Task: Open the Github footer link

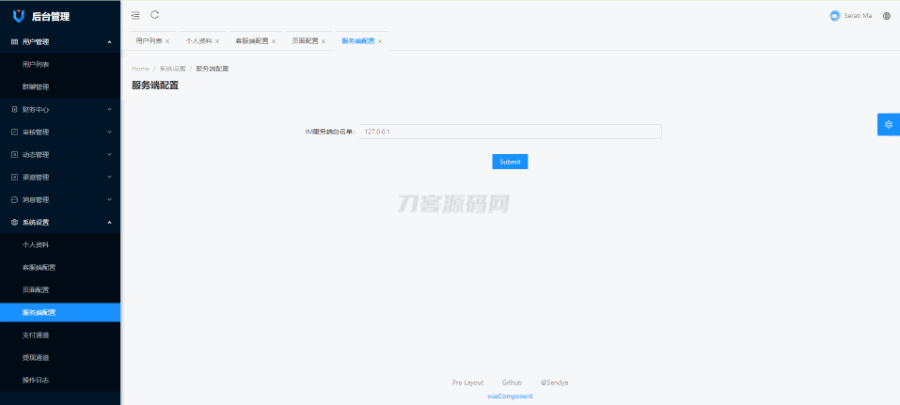Action: point(512,382)
